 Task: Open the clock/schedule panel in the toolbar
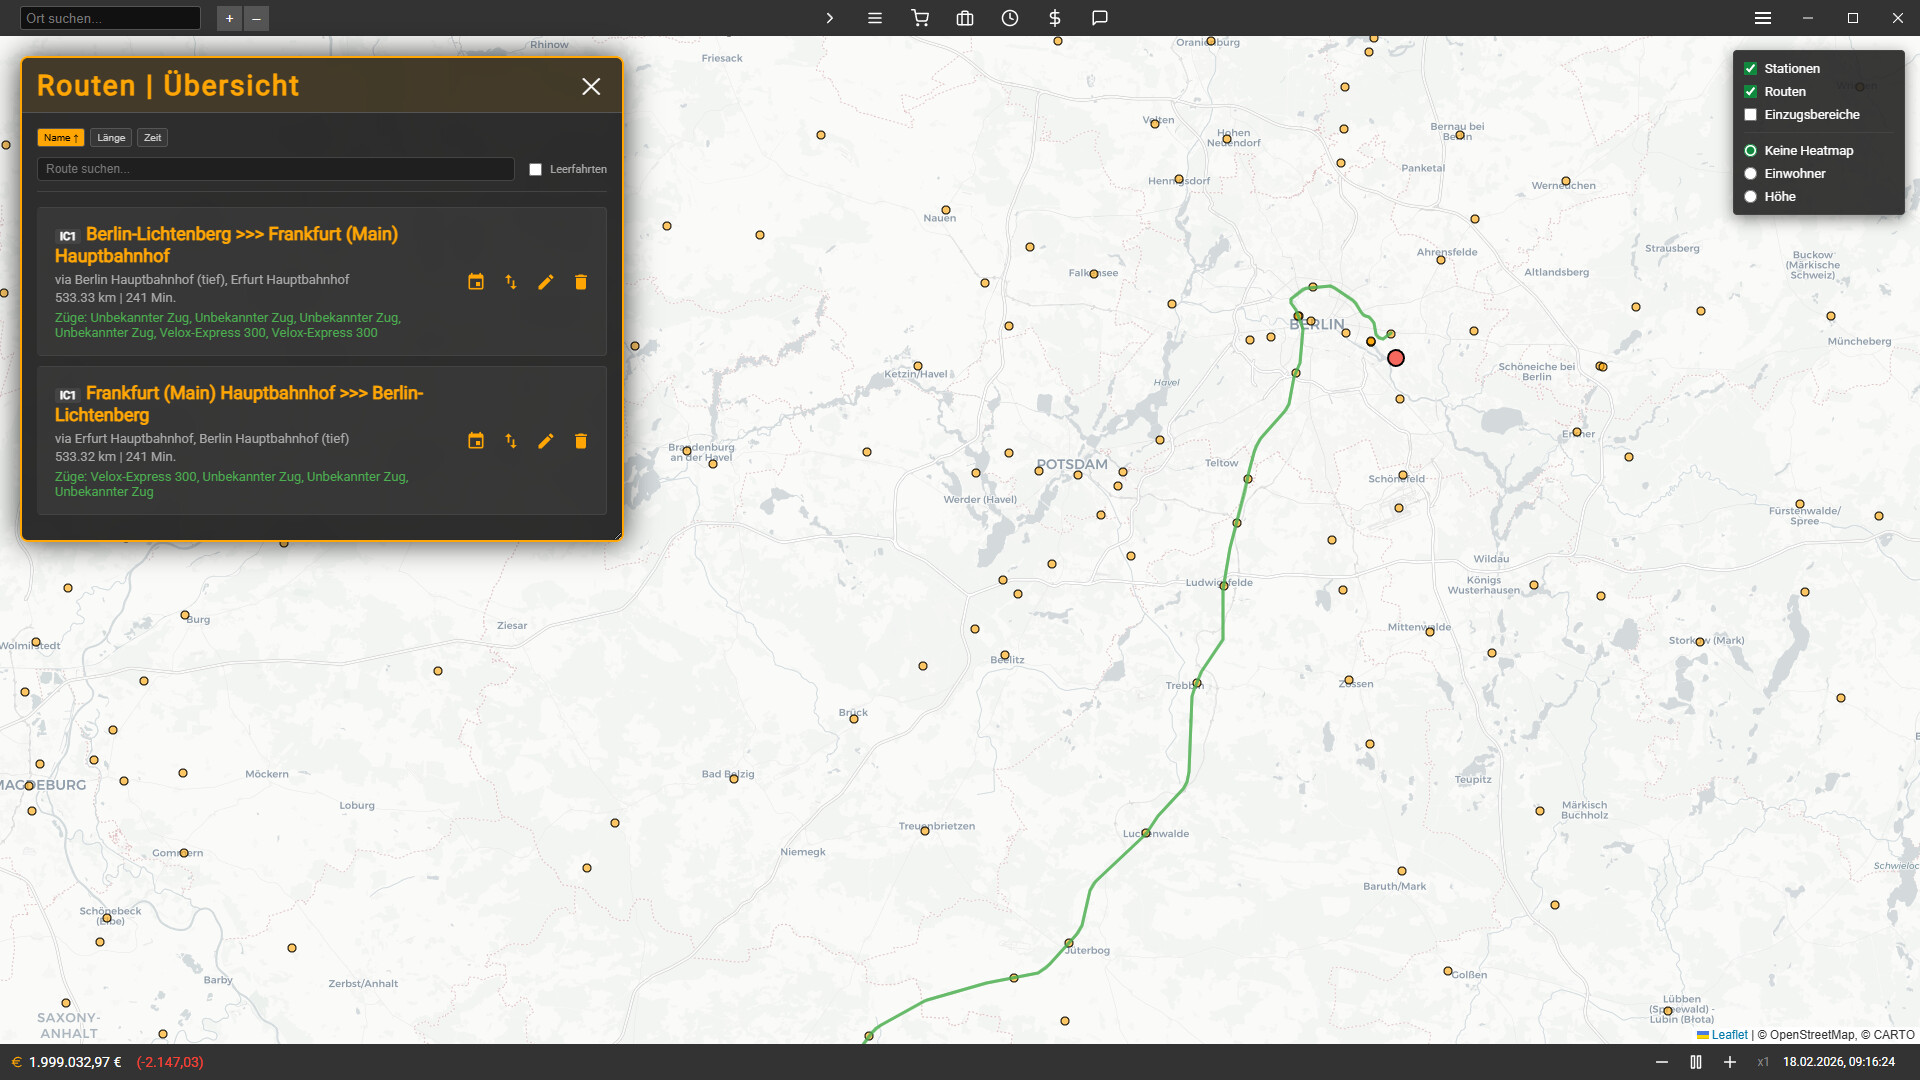(x=1010, y=18)
